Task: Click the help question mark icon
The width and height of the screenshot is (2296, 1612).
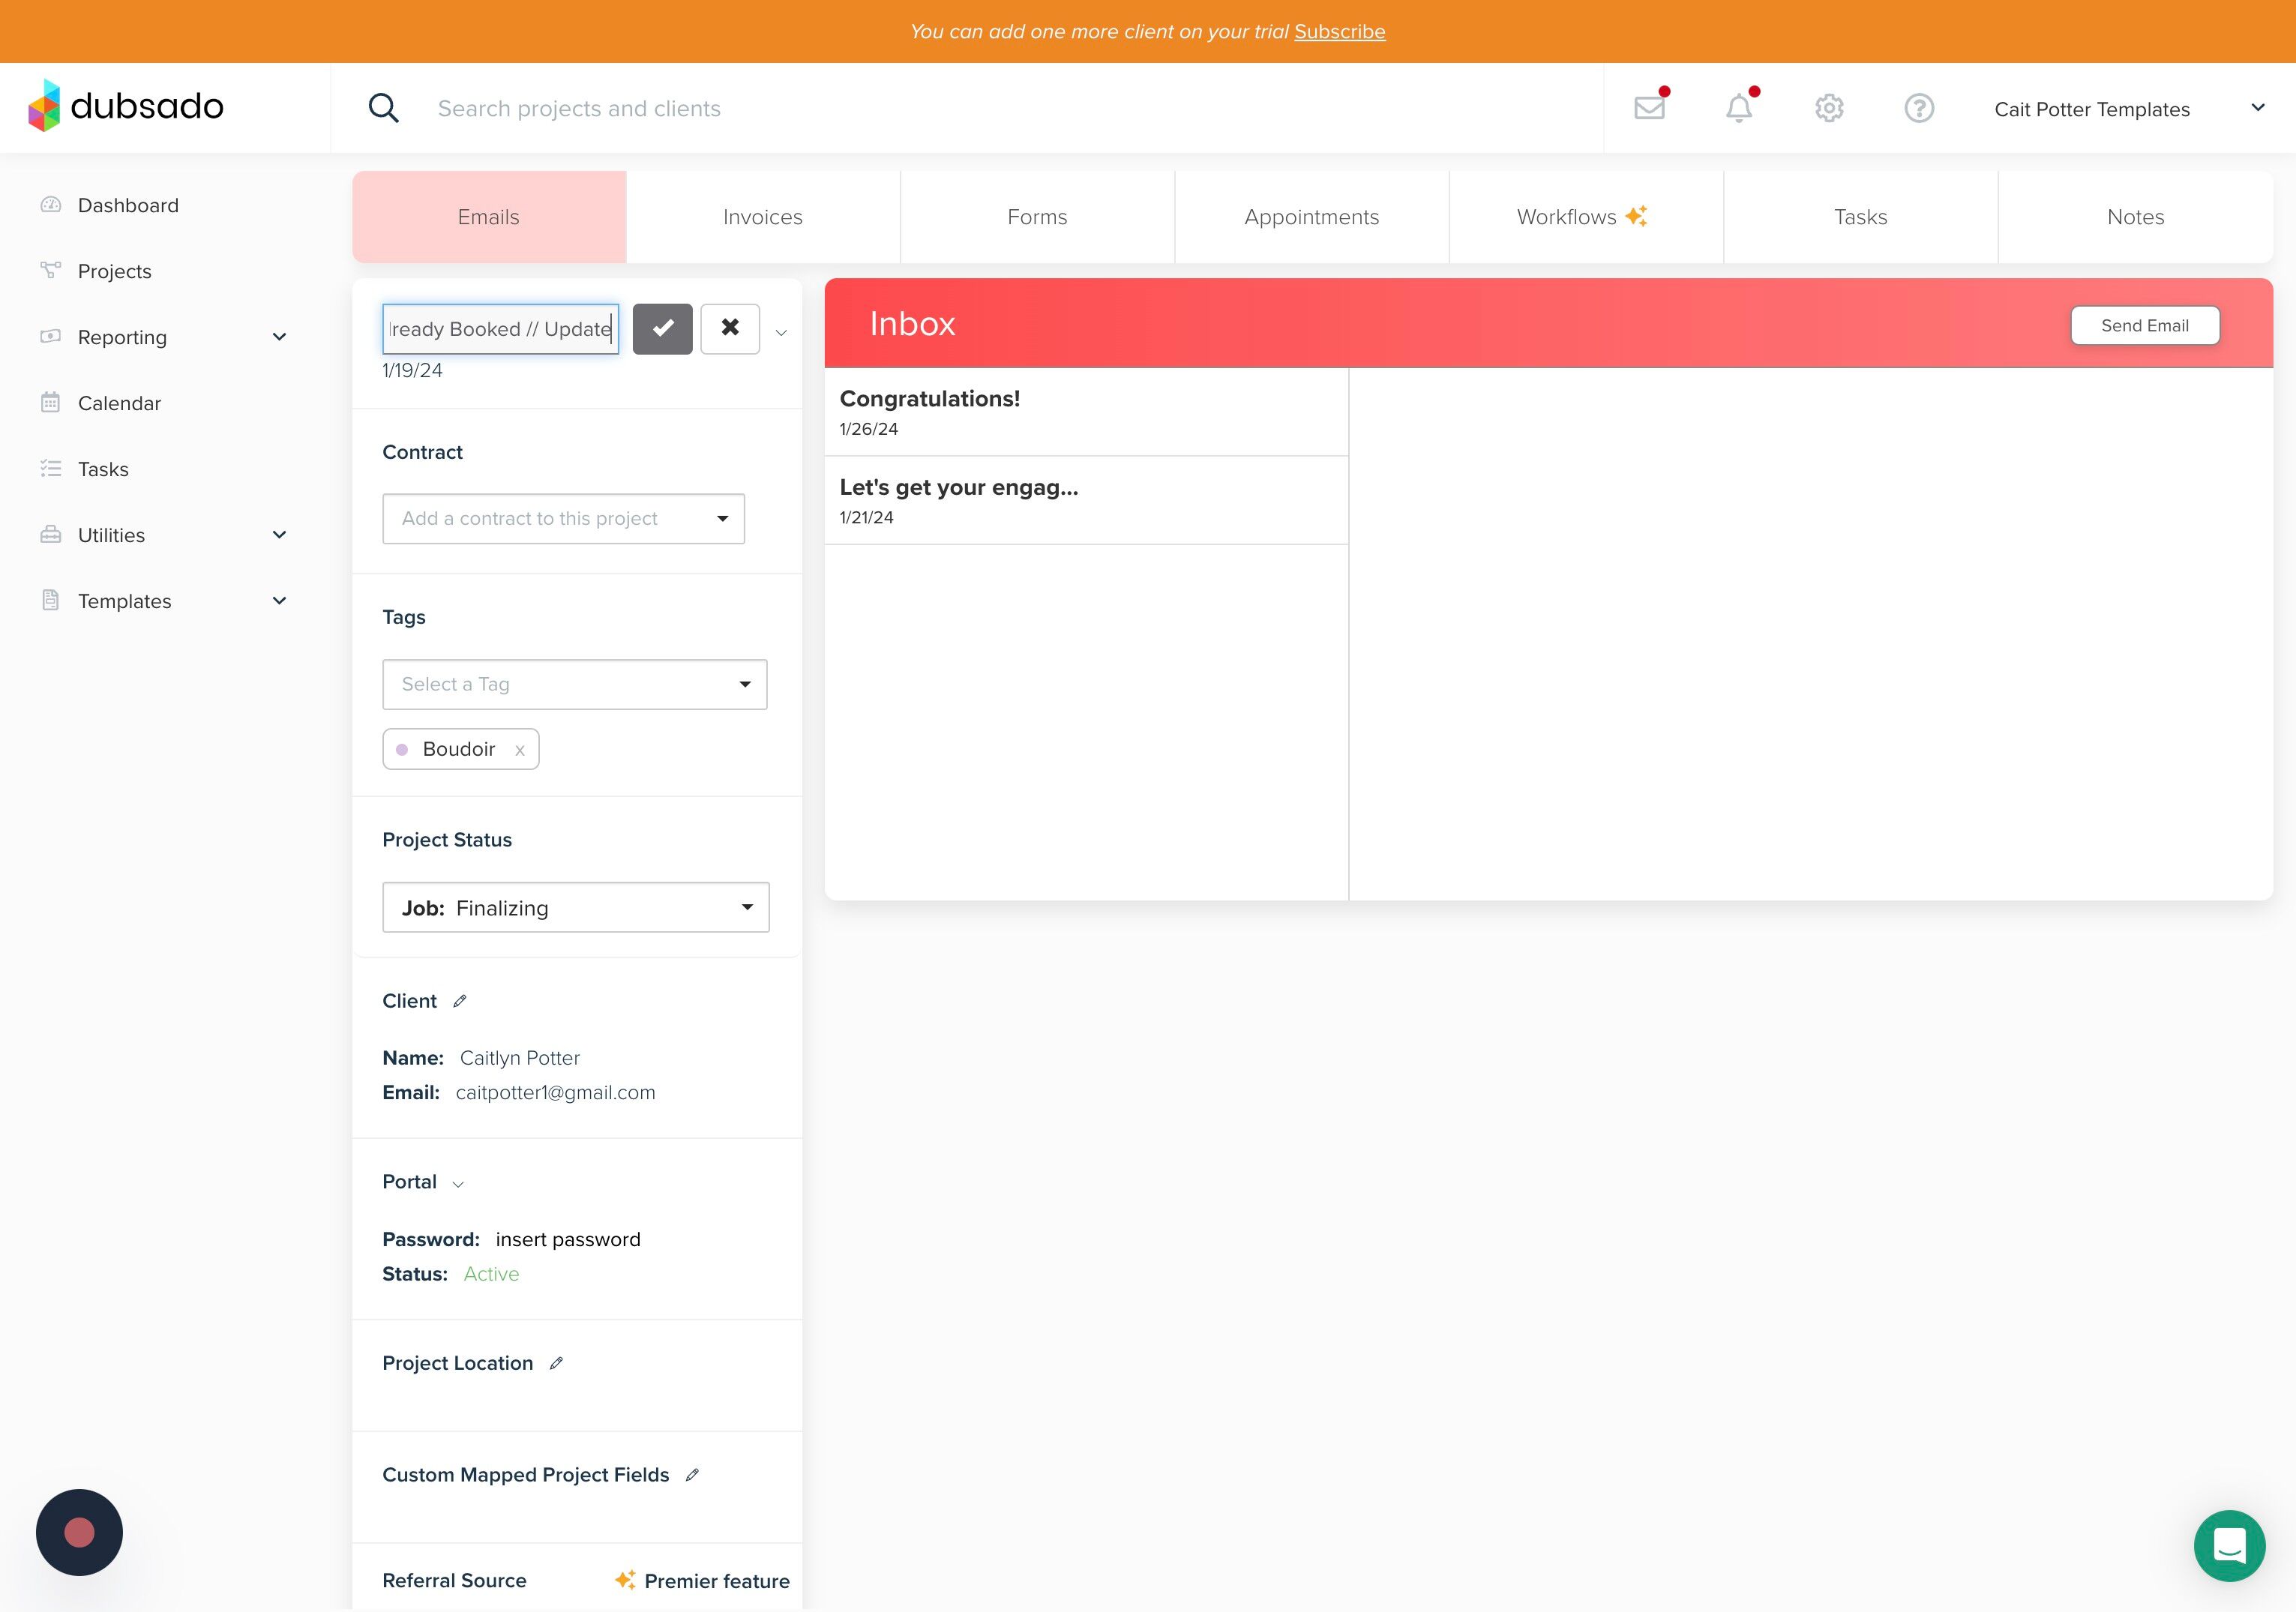Action: point(1919,108)
